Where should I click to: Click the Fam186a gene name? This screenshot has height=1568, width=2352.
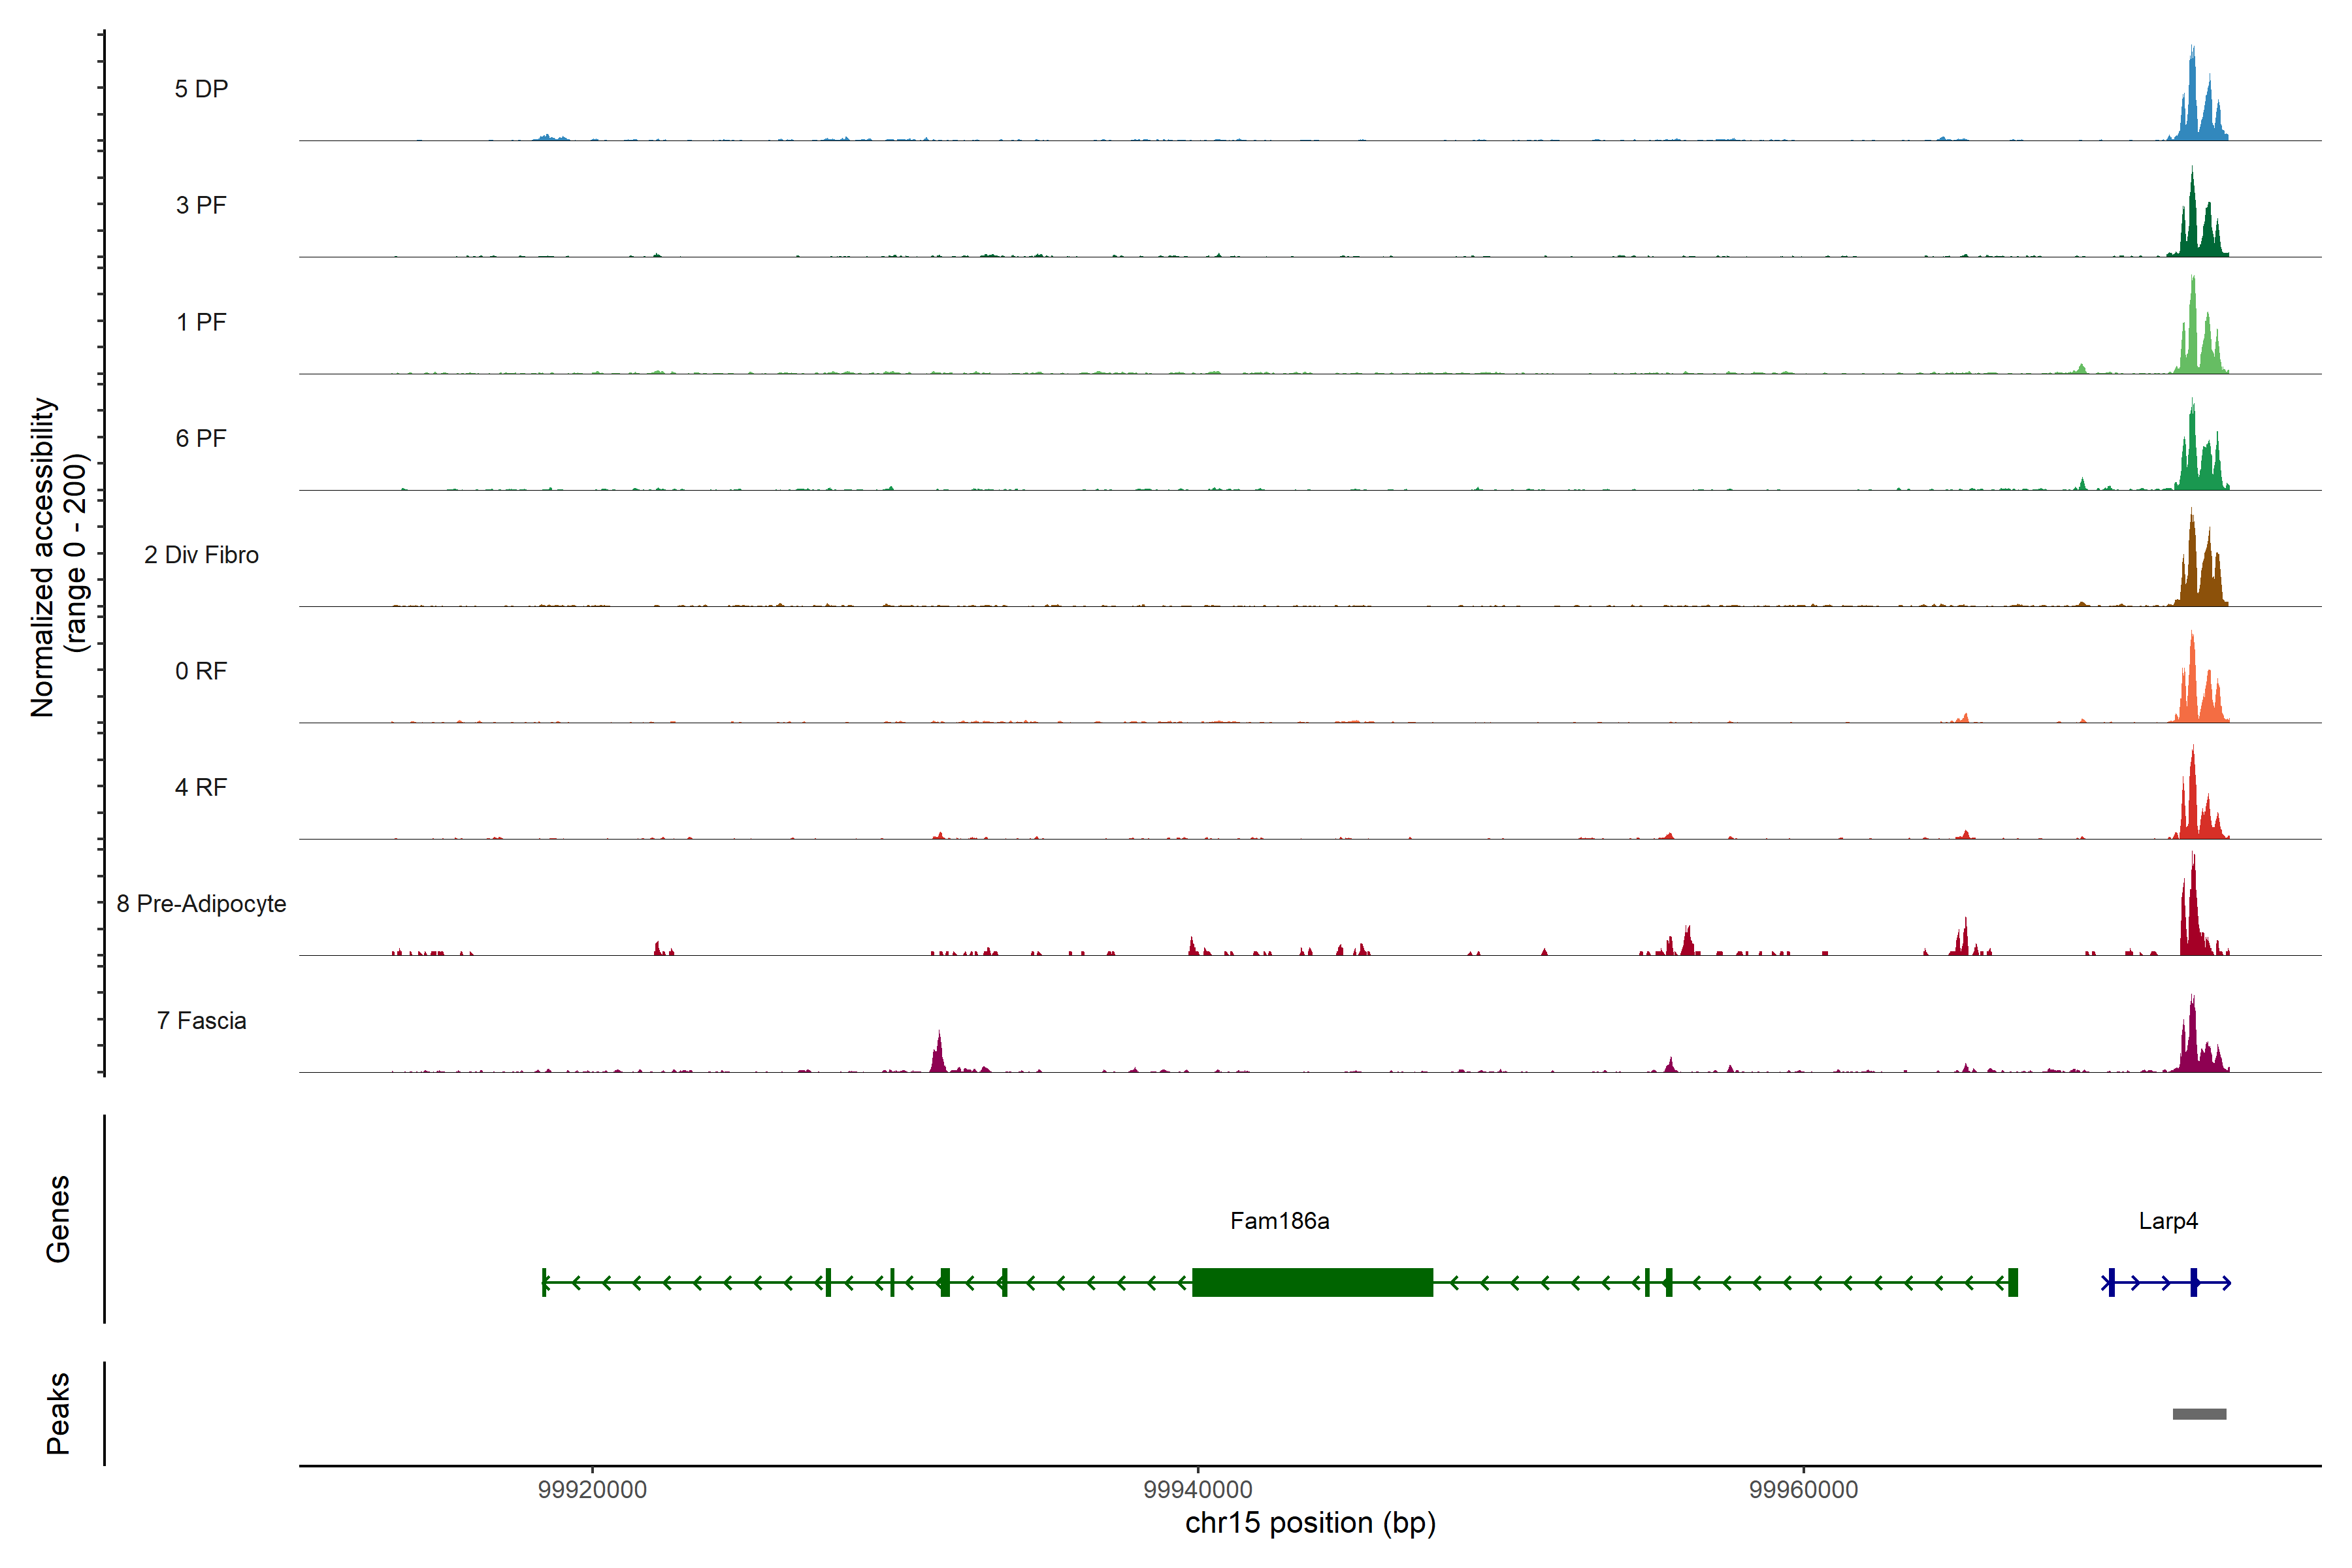click(1279, 1221)
